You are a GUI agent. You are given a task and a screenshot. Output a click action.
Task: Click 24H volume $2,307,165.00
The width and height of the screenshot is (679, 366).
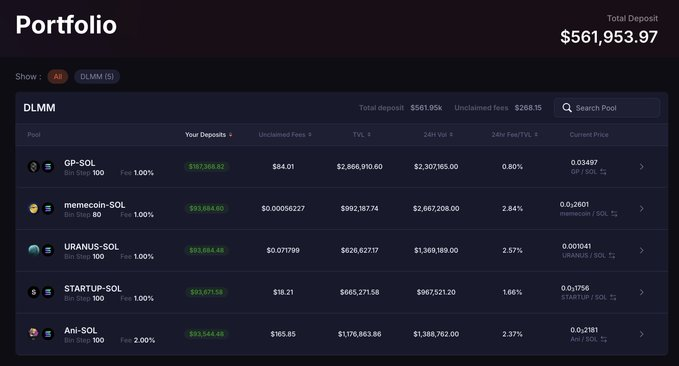click(436, 167)
